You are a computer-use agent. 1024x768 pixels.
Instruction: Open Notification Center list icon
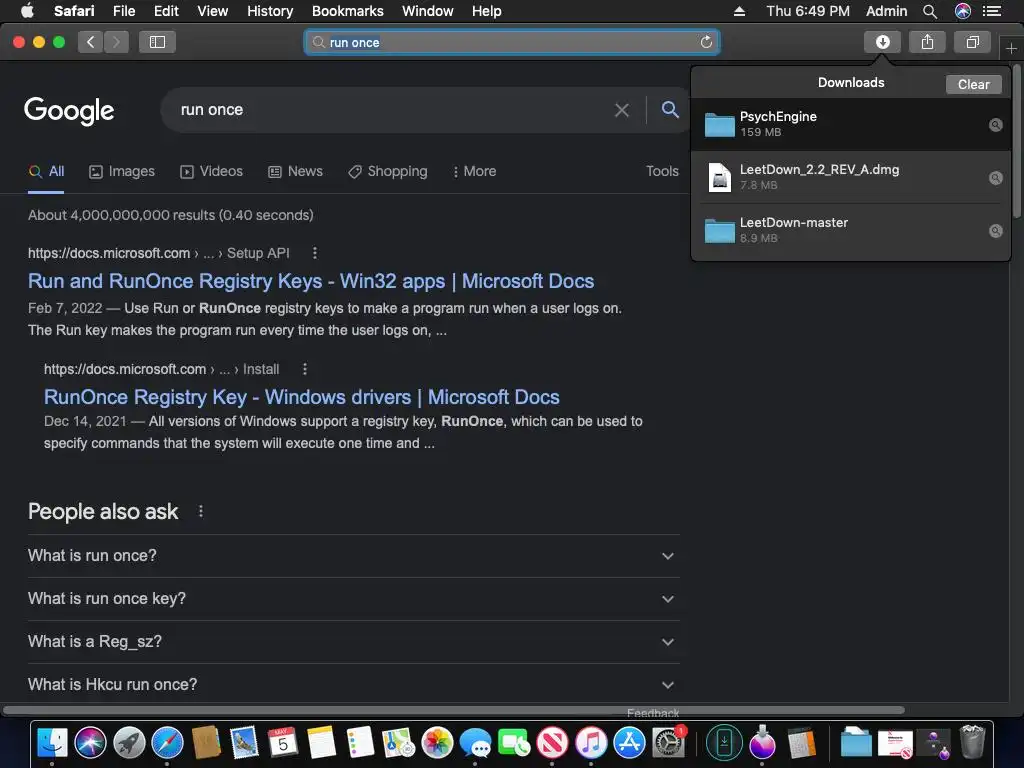point(991,11)
